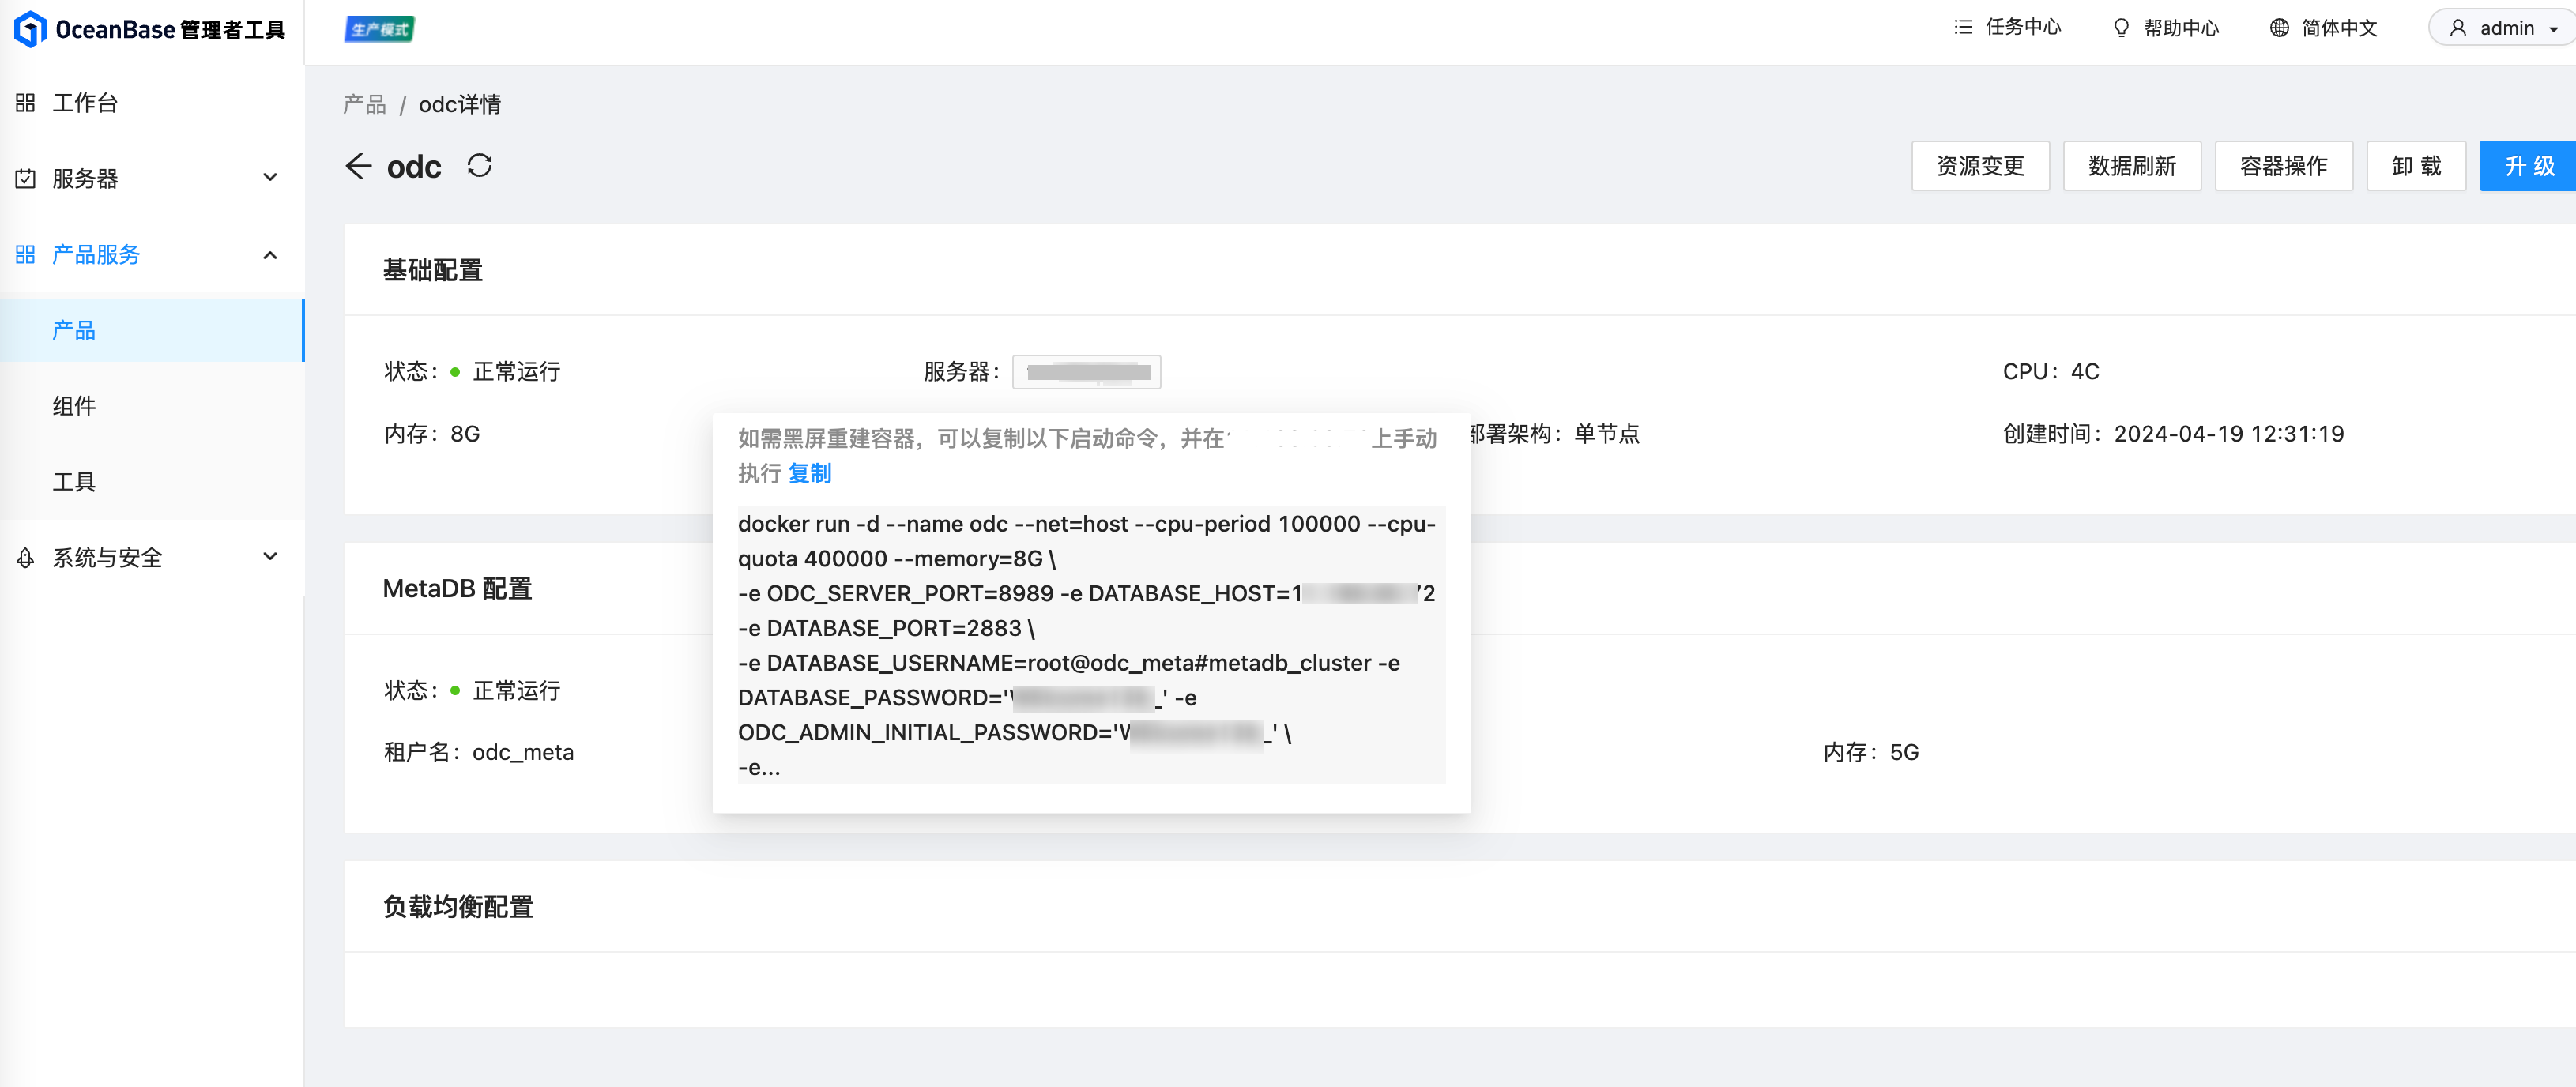Image resolution: width=2576 pixels, height=1087 pixels.
Task: Click the OceanBase logo icon
Action: click(x=31, y=29)
